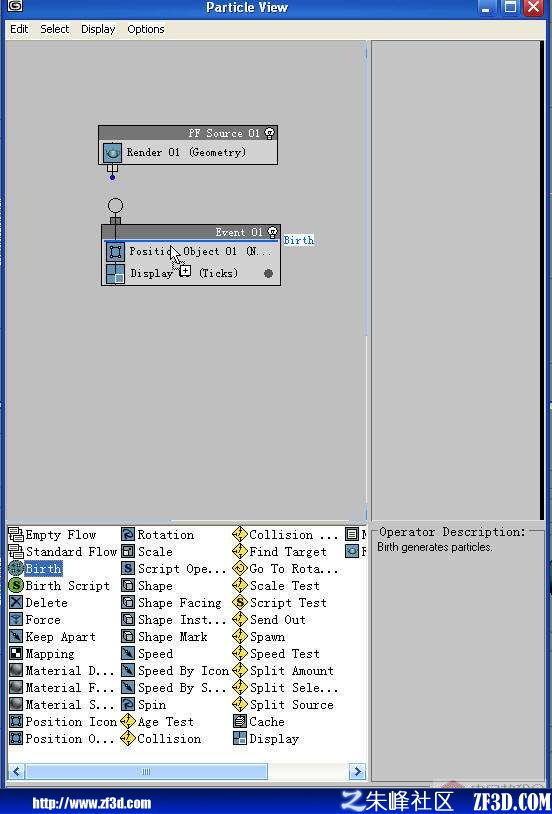552x814 pixels.
Task: Select the Spawn test diamond icon
Action: coord(239,636)
